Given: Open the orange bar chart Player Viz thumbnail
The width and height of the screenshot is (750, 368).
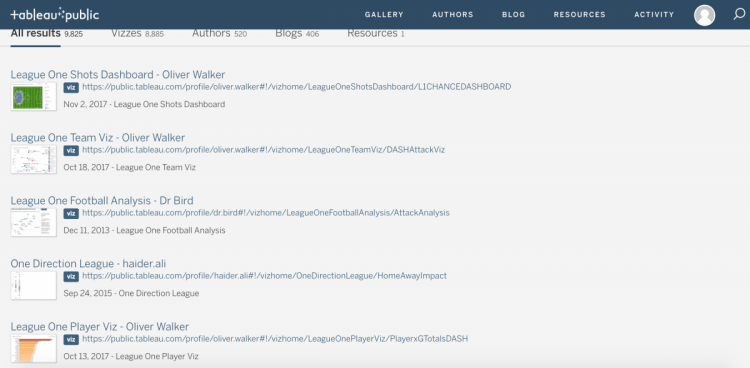Looking at the screenshot, I should (33, 348).
